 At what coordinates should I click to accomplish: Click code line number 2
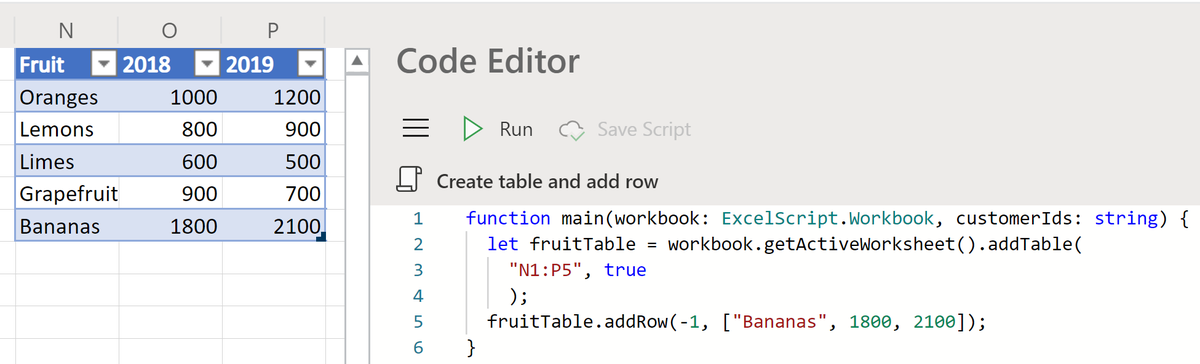418,244
